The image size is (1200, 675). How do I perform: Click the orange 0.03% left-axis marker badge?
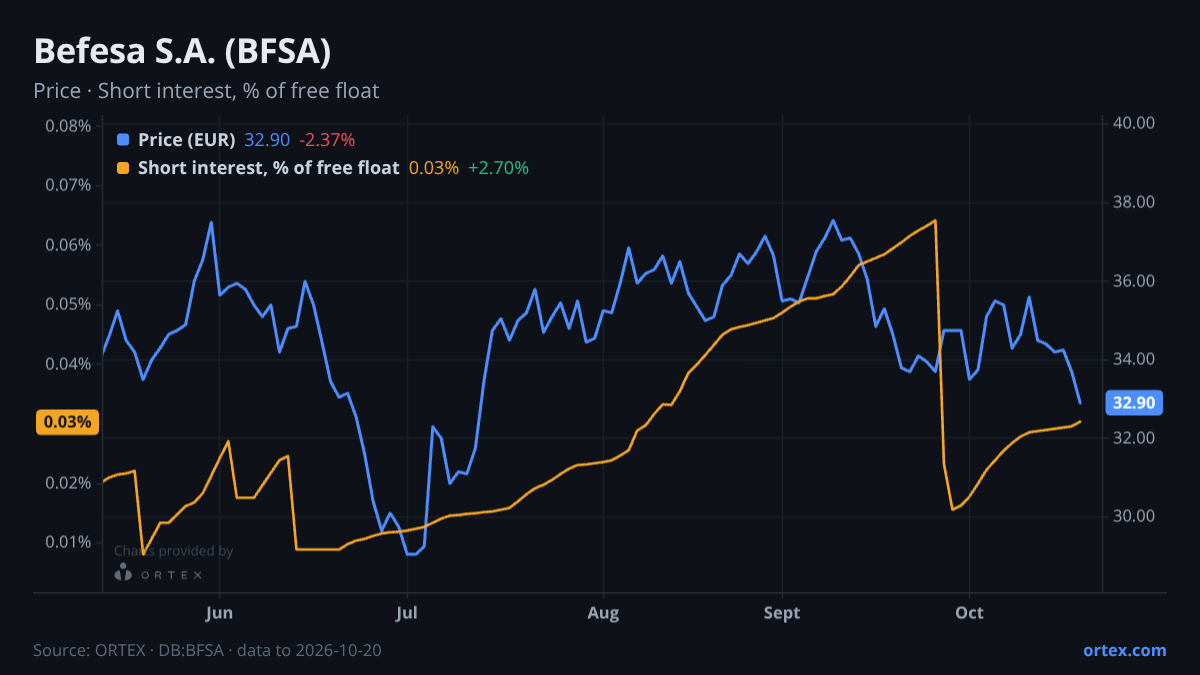[68, 422]
